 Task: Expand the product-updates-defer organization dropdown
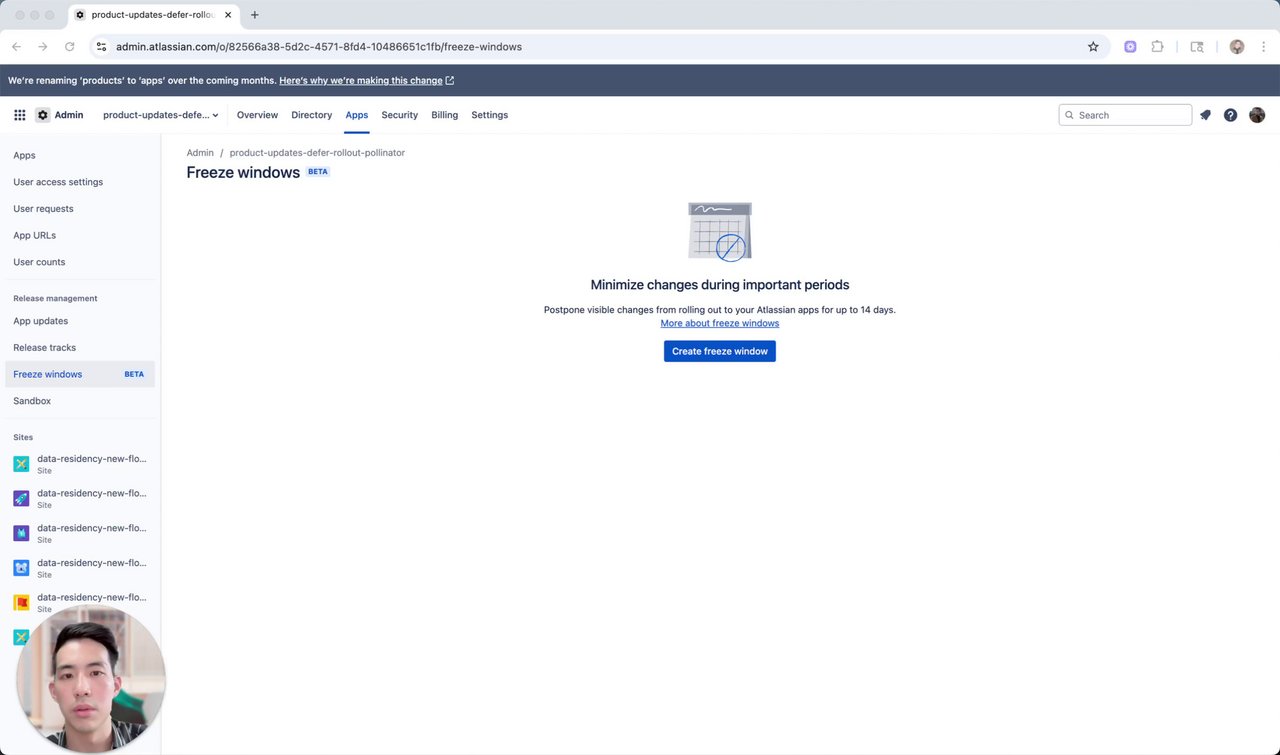click(160, 115)
